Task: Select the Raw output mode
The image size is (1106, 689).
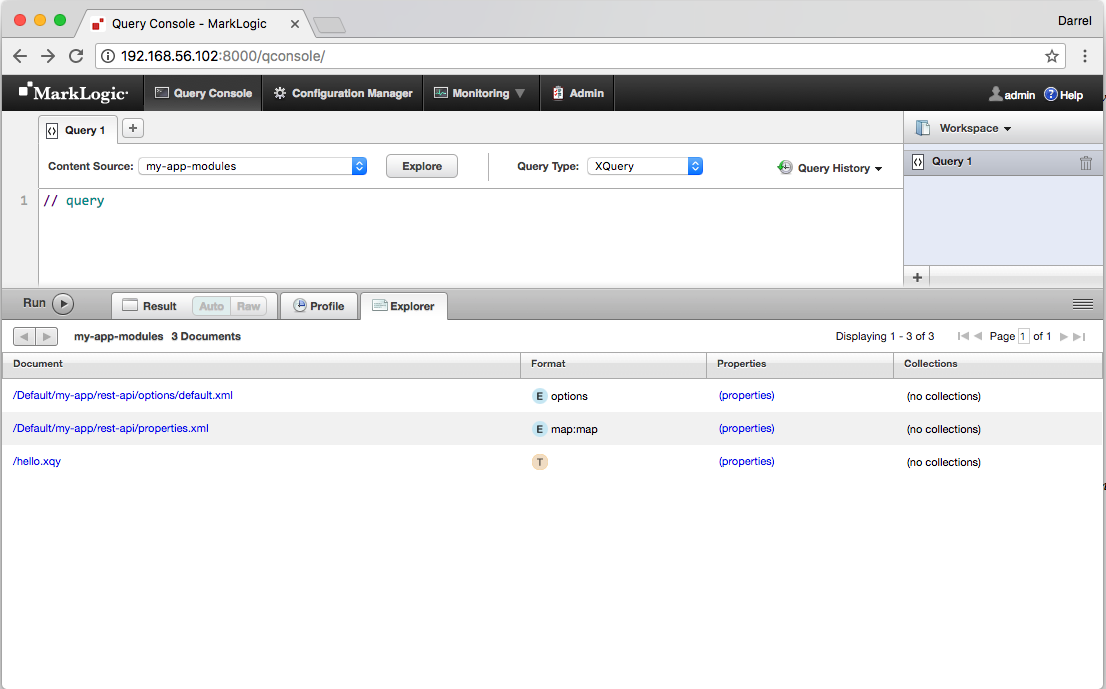Action: pyautogui.click(x=248, y=305)
